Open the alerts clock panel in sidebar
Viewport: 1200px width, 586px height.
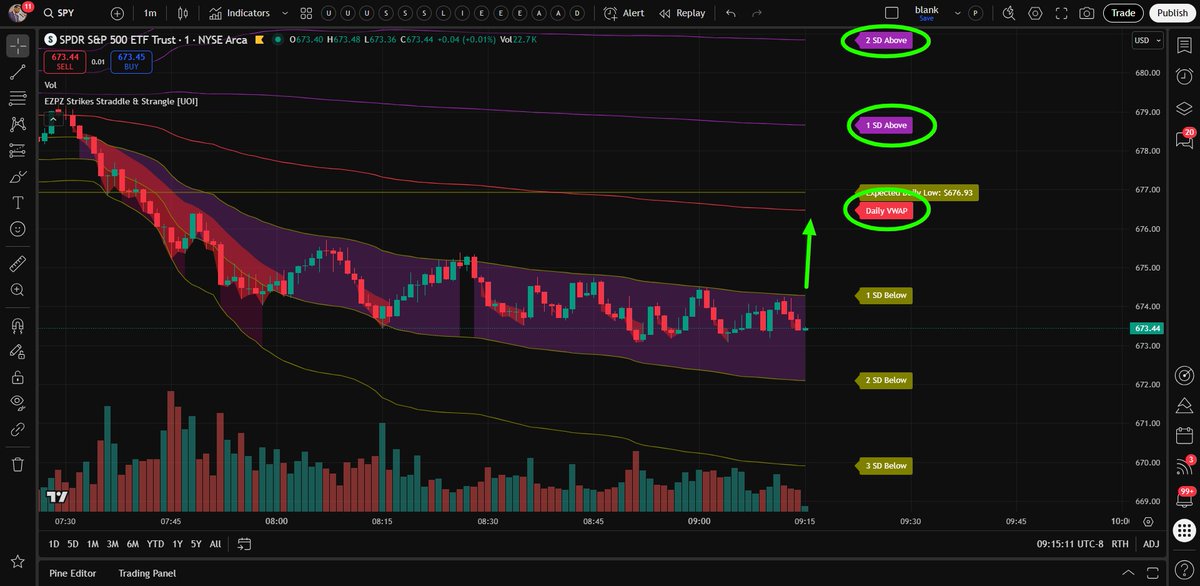coord(1184,76)
